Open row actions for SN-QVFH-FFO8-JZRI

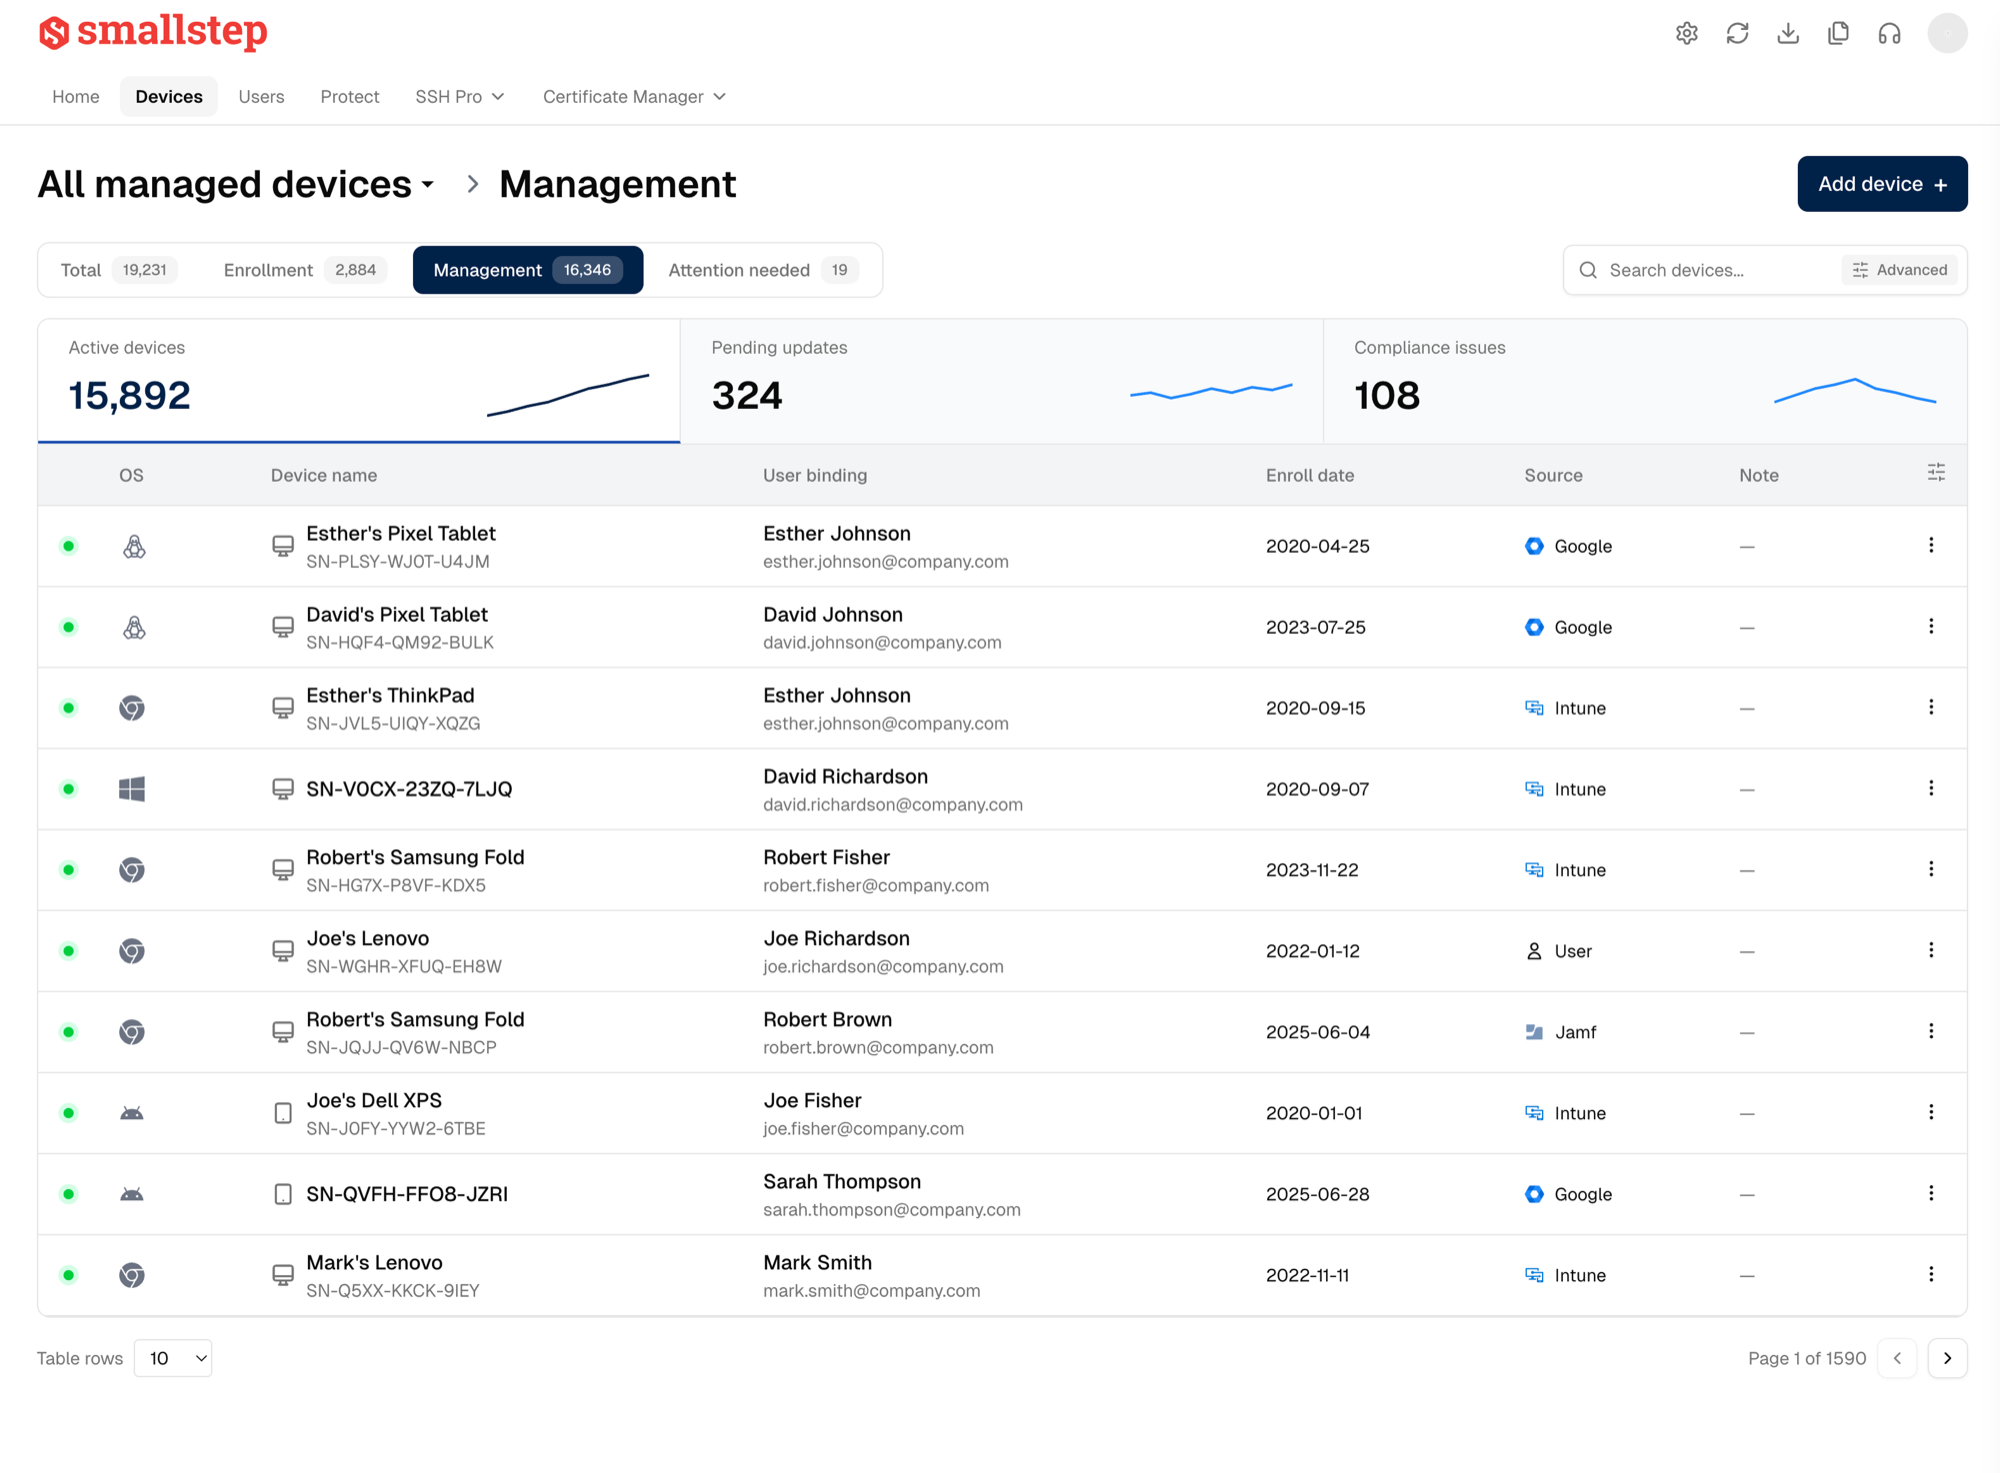(x=1931, y=1193)
